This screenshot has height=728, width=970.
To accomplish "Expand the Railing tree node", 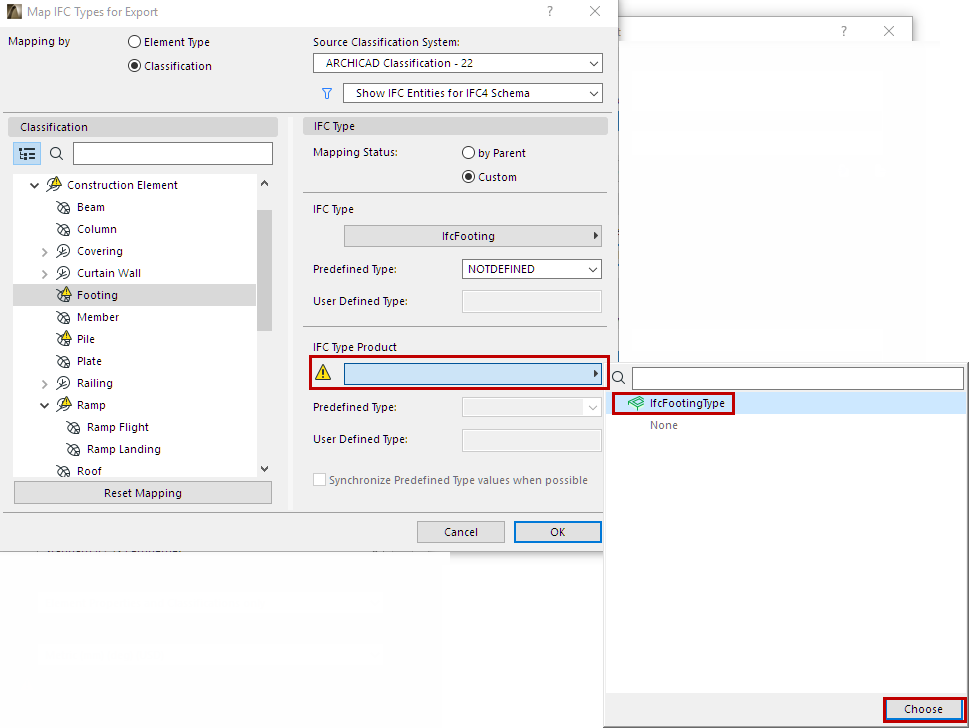I will (x=45, y=383).
